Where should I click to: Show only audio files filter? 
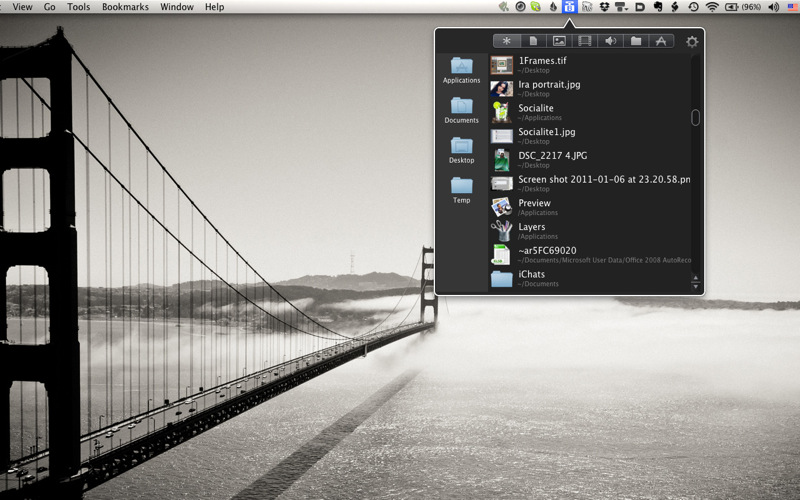[x=610, y=41]
